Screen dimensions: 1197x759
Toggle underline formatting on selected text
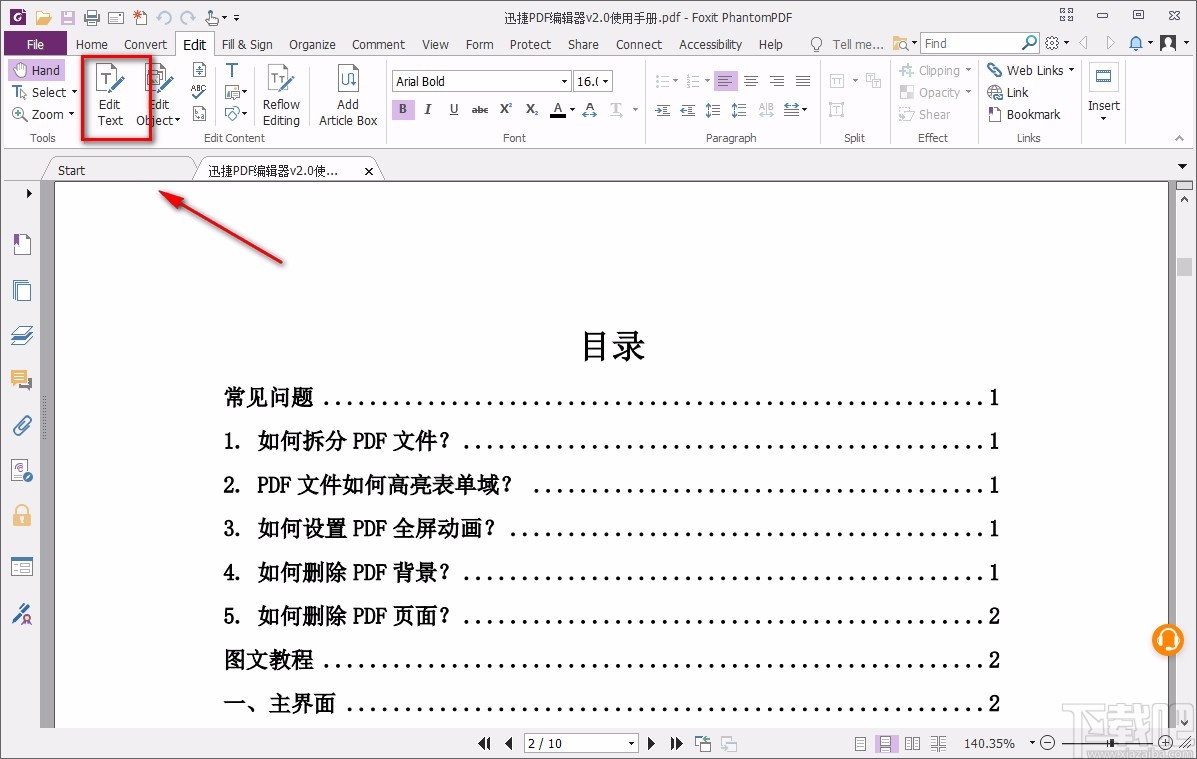click(x=454, y=109)
